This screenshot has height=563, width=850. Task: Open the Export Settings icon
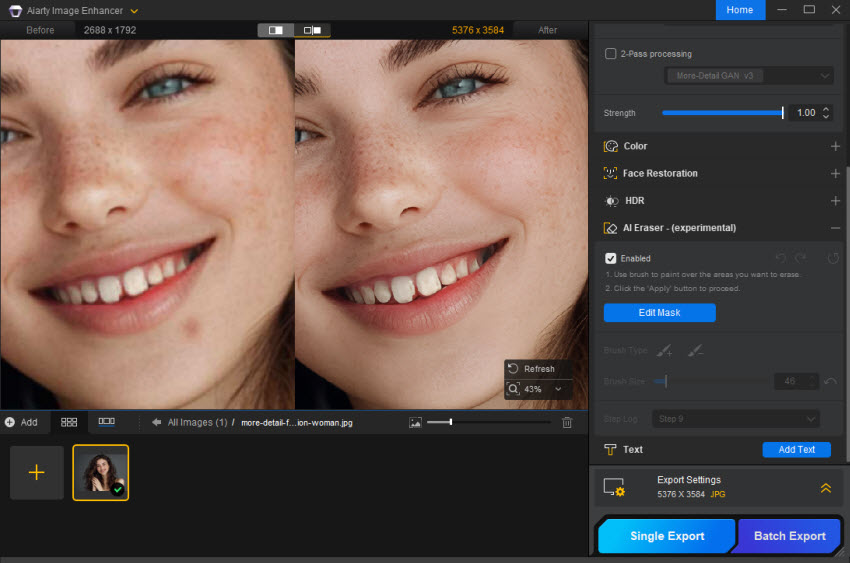click(x=614, y=487)
